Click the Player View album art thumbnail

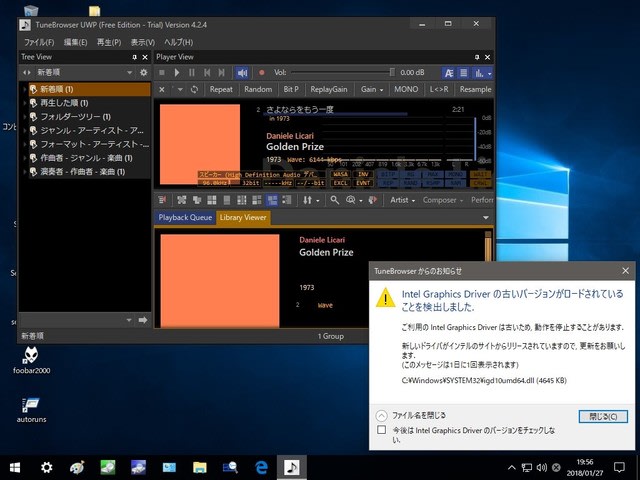[x=200, y=144]
